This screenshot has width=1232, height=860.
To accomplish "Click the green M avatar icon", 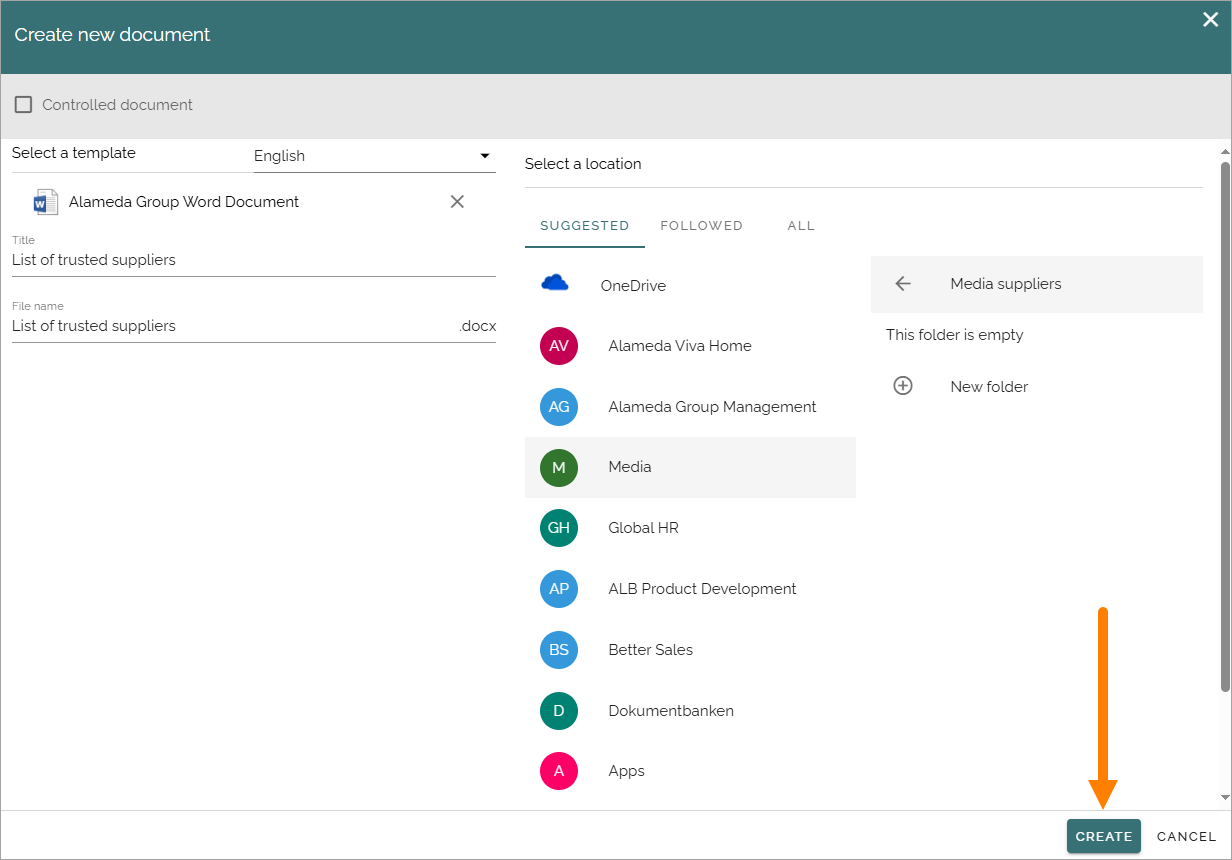I will (x=559, y=467).
